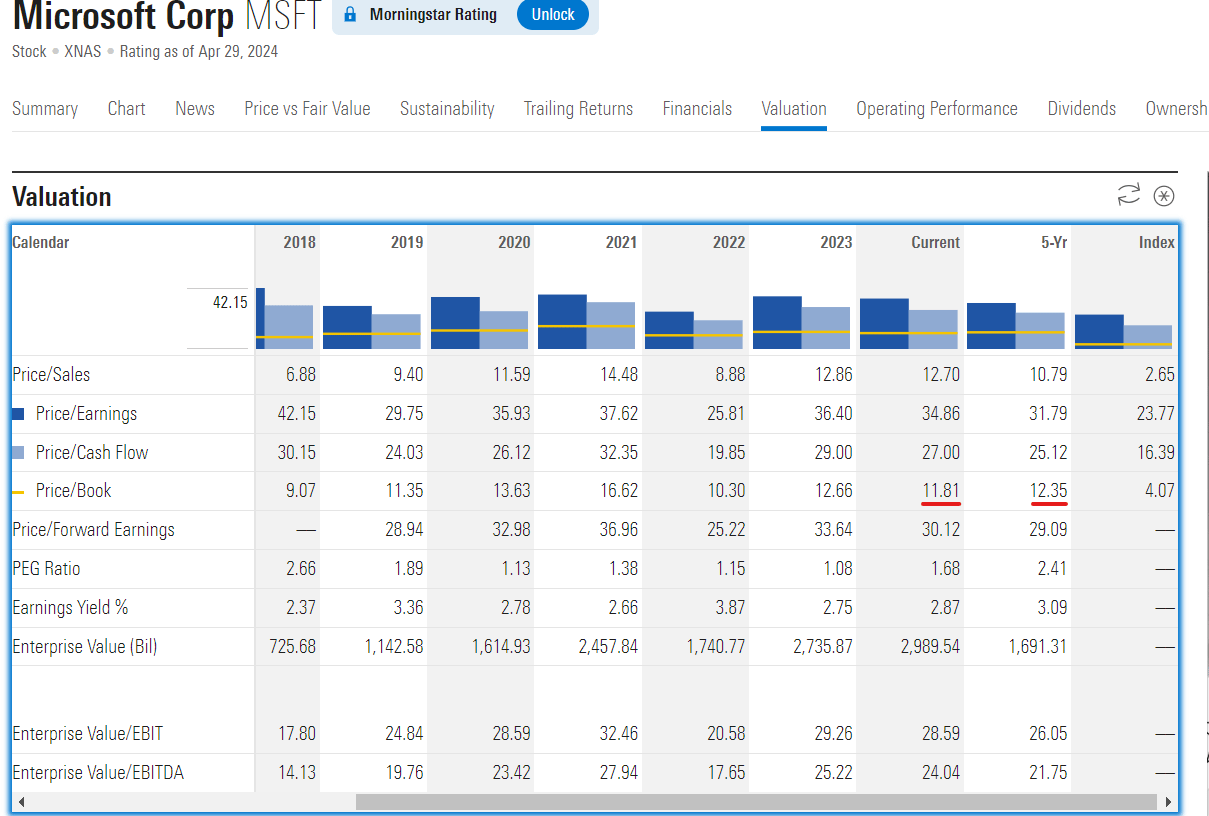The width and height of the screenshot is (1209, 816).
Task: Click the Current Enterprise Value 2,989.54
Action: pos(930,647)
